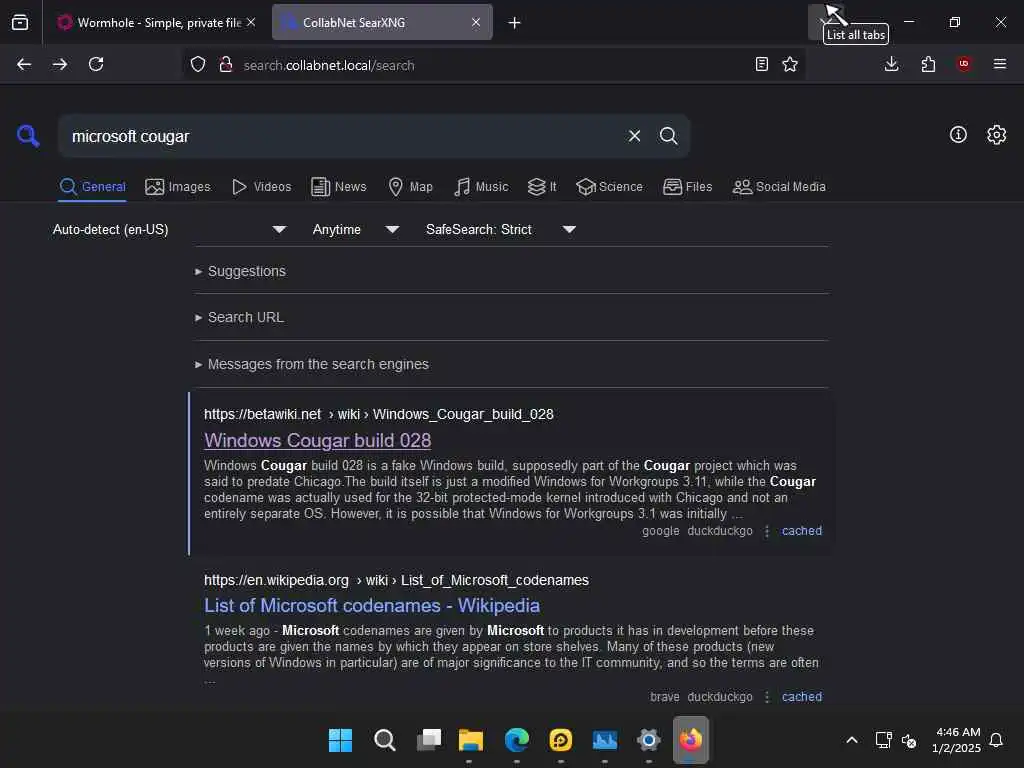The height and width of the screenshot is (768, 1024).
Task: Switch to Images category
Action: pos(178,187)
